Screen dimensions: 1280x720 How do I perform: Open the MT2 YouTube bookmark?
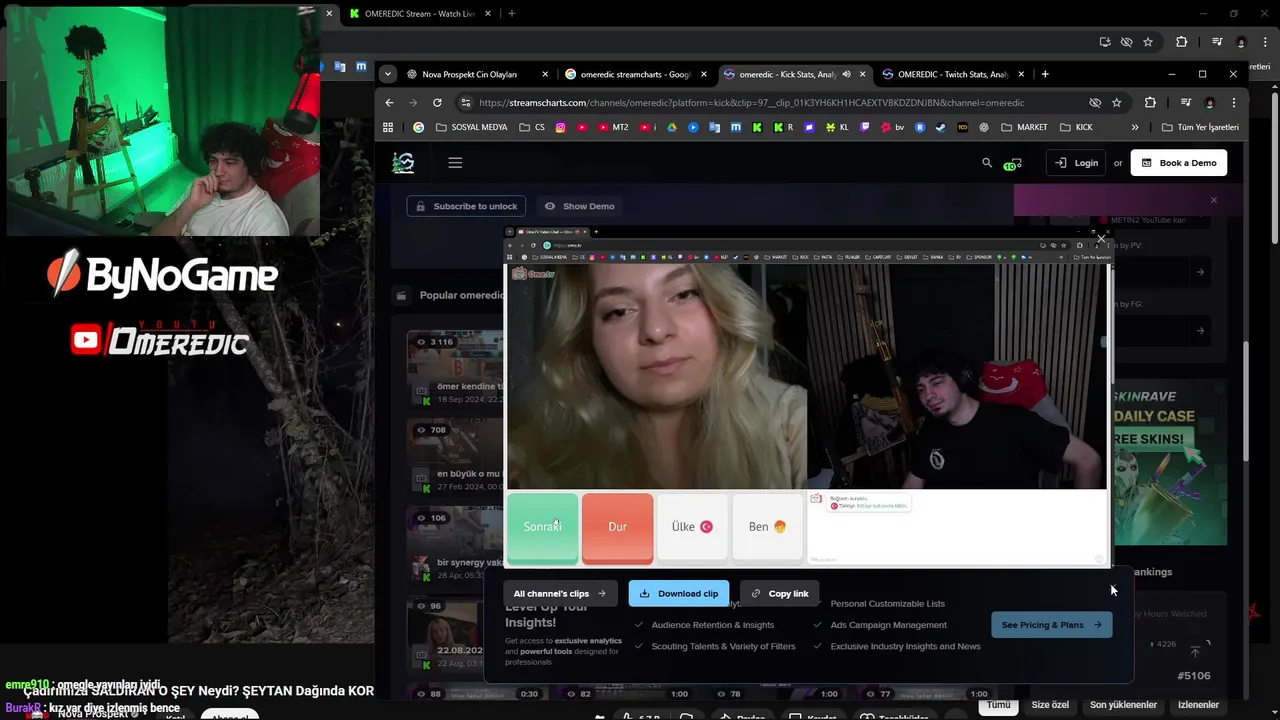click(615, 127)
